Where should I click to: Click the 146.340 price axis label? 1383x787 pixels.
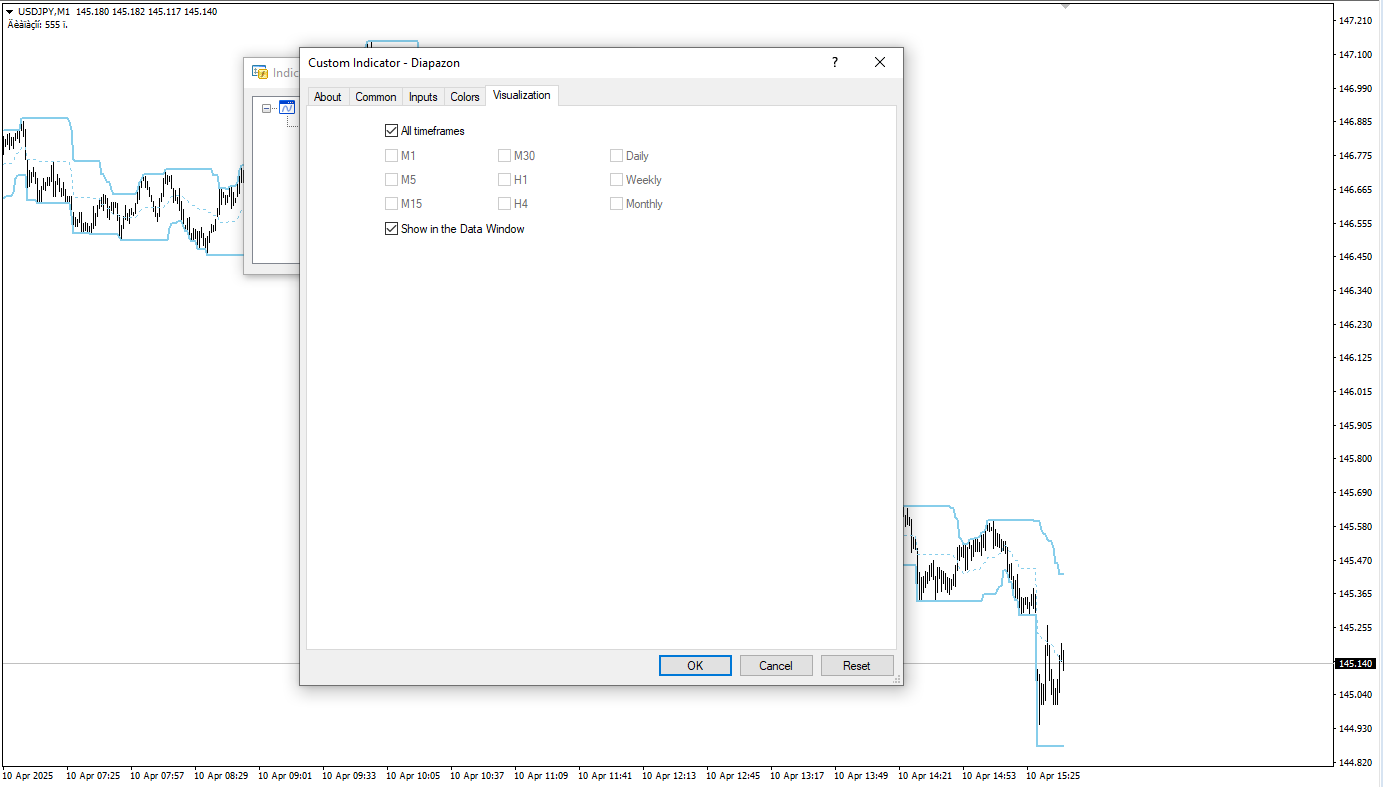(x=1354, y=290)
